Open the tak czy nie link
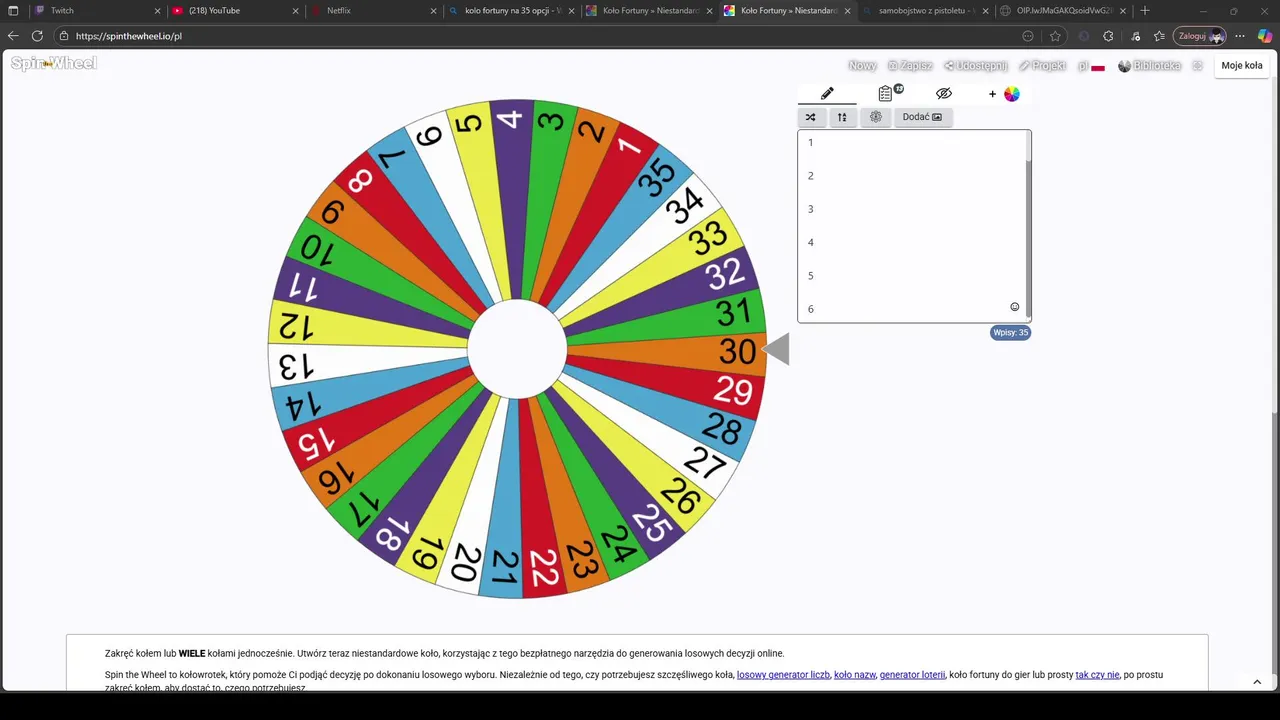The height and width of the screenshot is (720, 1280). [x=1097, y=675]
